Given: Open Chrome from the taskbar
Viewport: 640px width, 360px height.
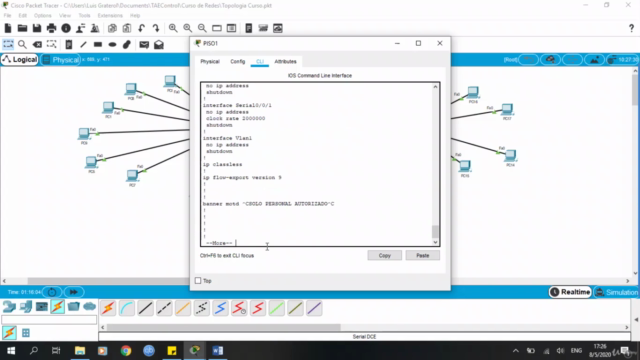Looking at the screenshot, I should (x=126, y=351).
